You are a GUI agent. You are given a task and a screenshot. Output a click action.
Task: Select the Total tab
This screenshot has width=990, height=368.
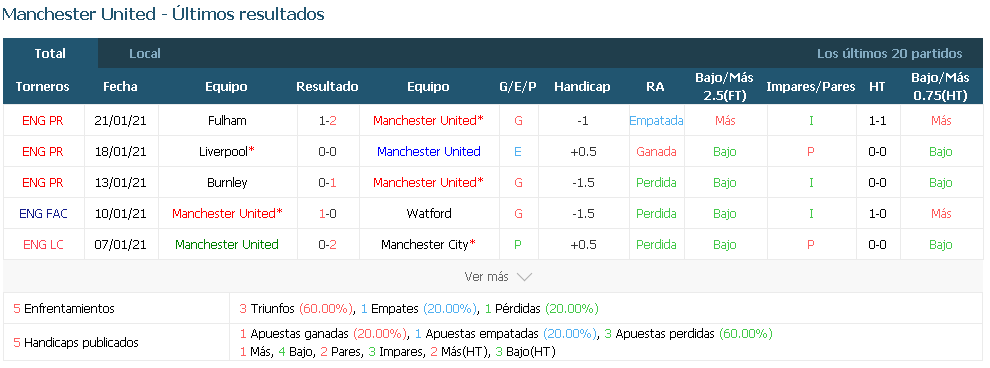click(50, 54)
